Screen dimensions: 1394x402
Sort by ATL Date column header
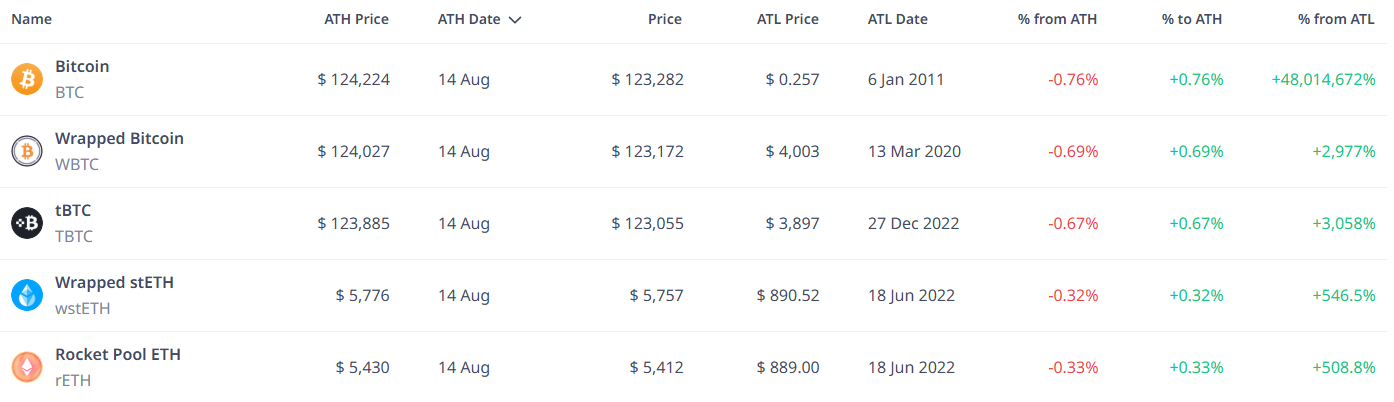898,19
